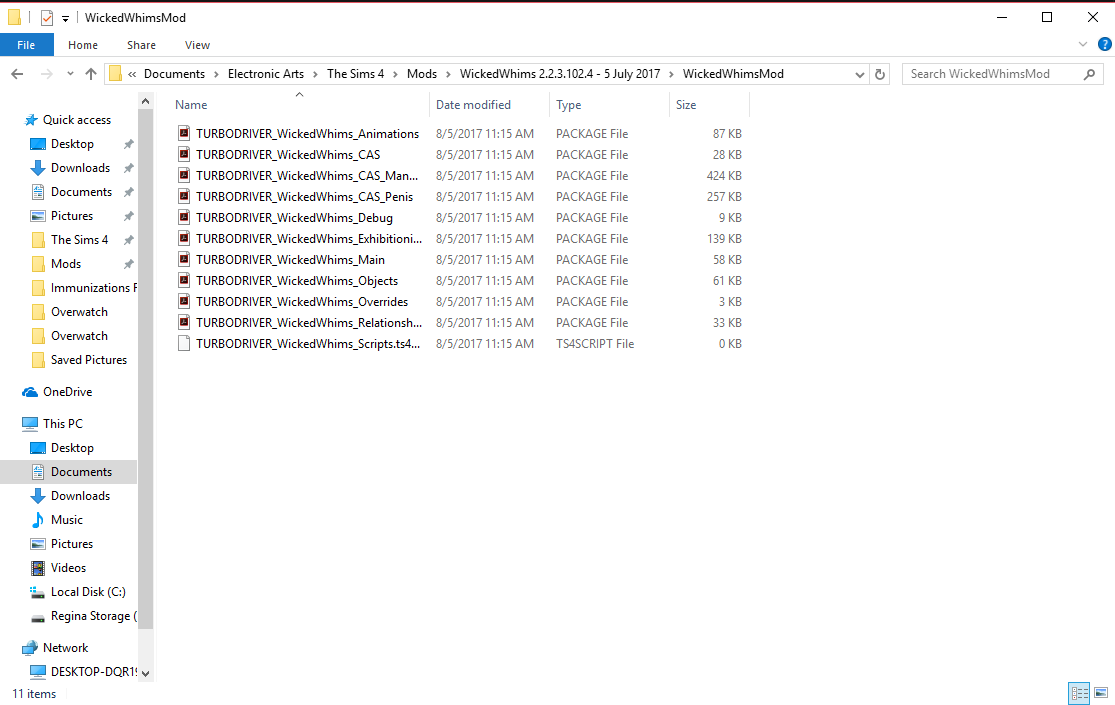Select This PC in navigation pane
This screenshot has width=1115, height=705.
point(63,423)
